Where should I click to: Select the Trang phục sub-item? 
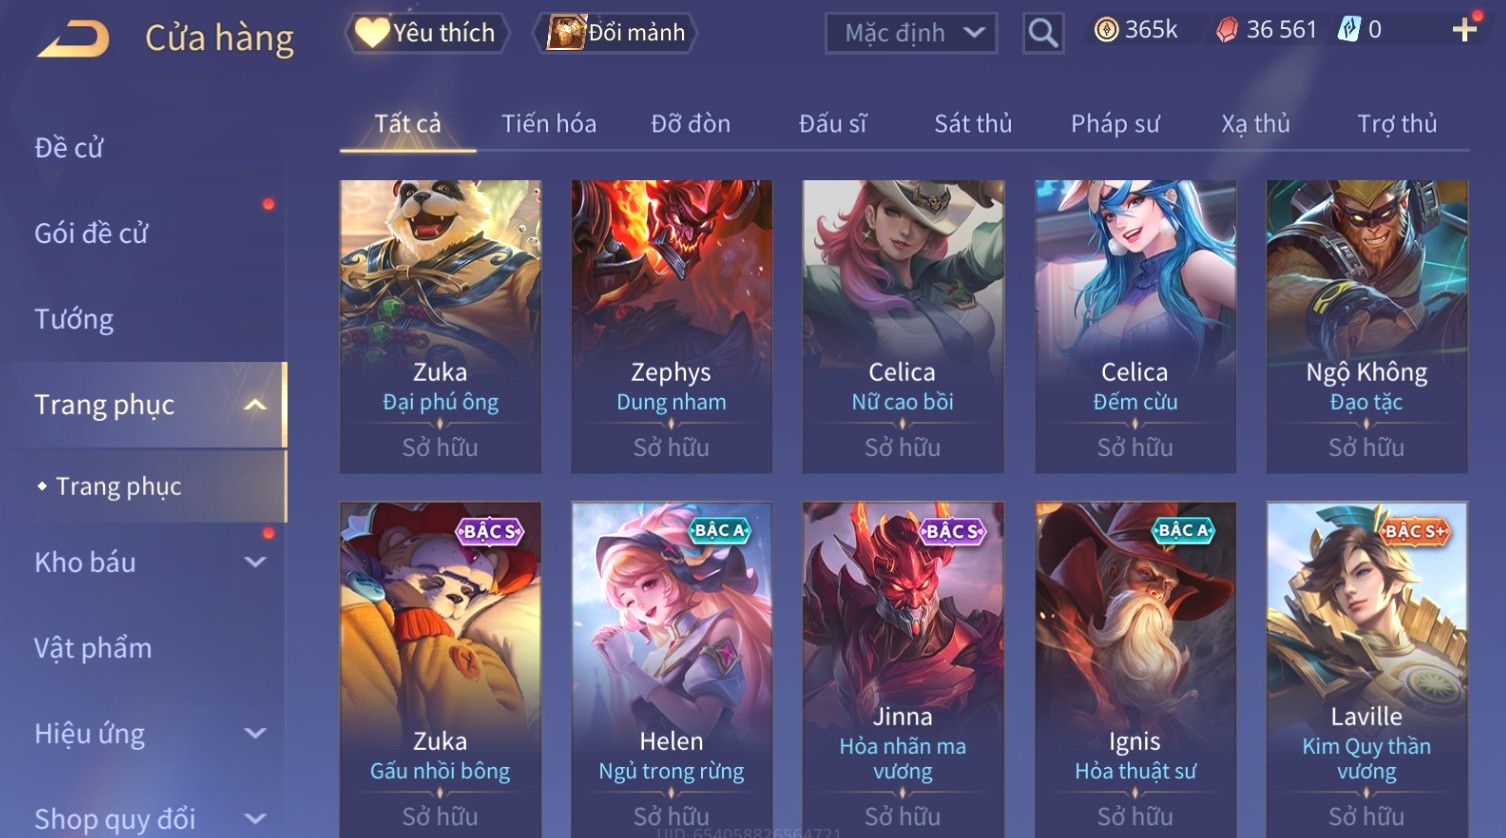click(x=119, y=486)
